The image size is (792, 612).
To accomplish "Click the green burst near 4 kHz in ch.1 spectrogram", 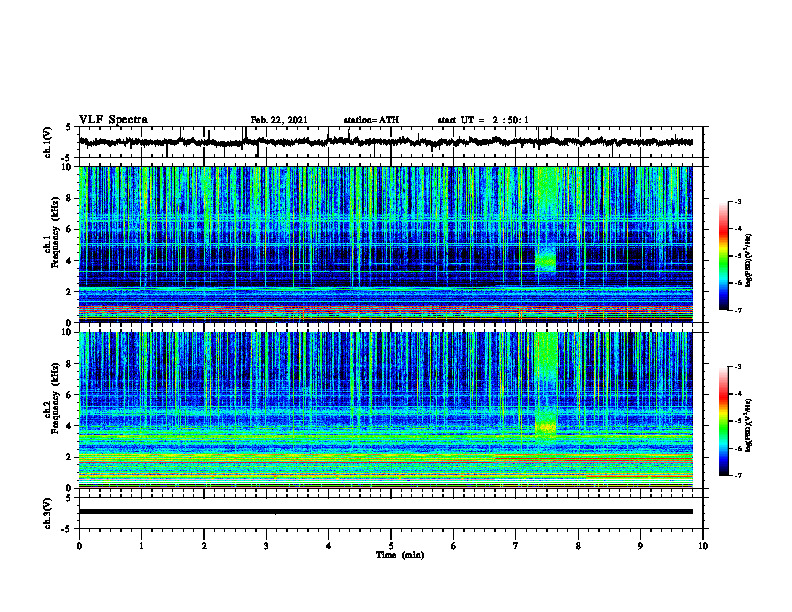I will pyautogui.click(x=546, y=260).
